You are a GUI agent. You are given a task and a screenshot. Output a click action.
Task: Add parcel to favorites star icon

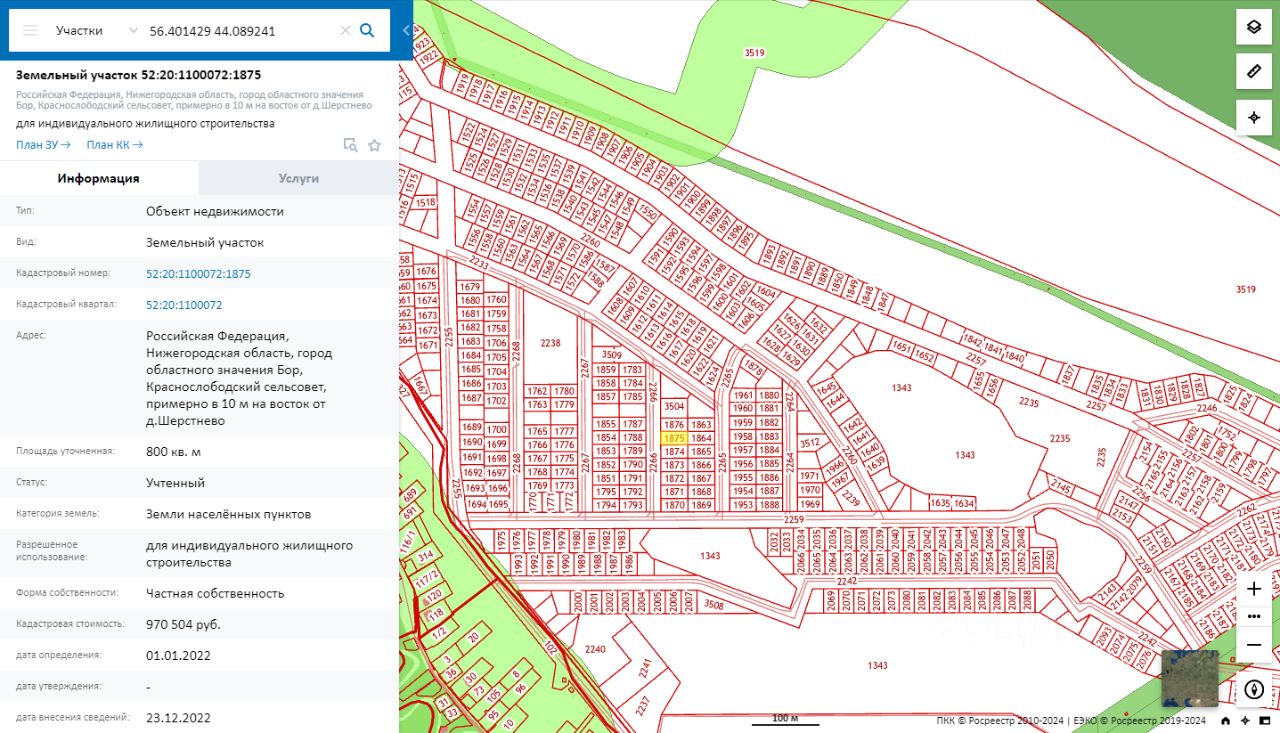(374, 145)
